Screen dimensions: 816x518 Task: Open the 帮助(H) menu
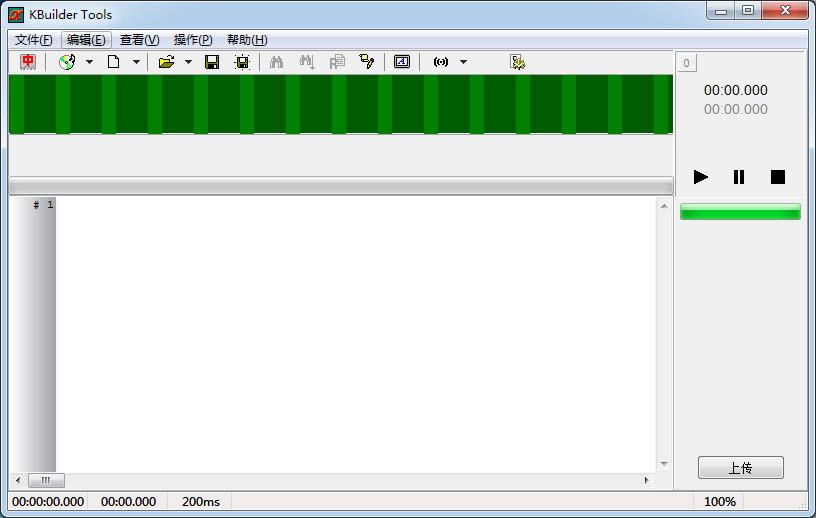pyautogui.click(x=247, y=40)
